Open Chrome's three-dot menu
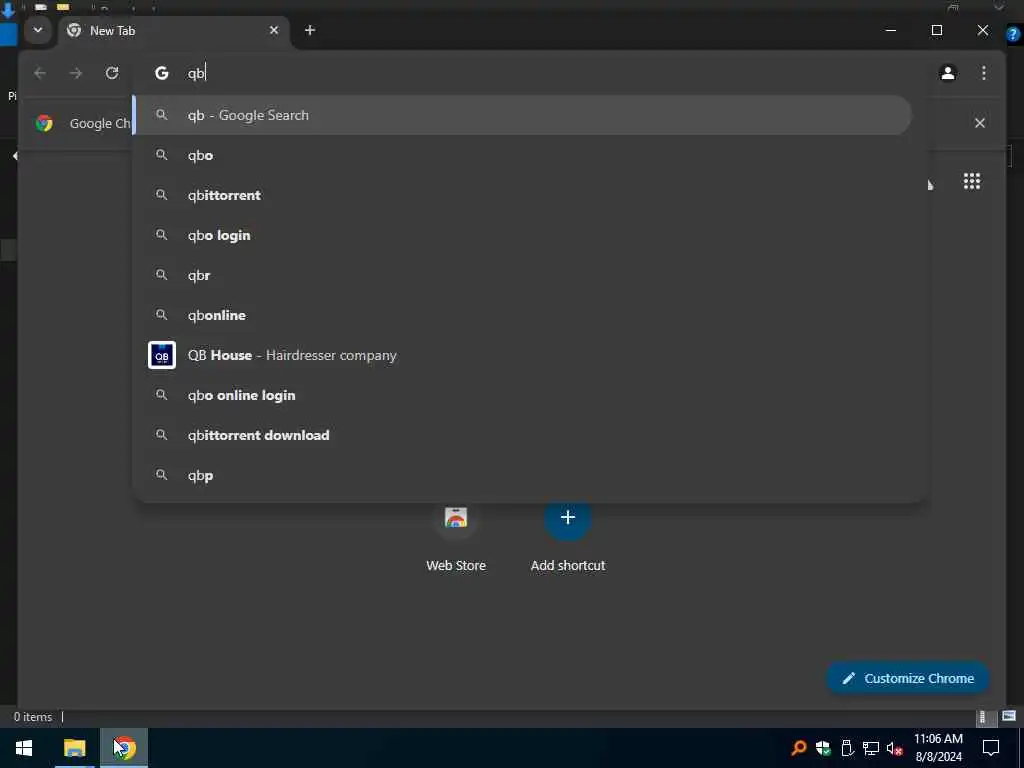 984,73
